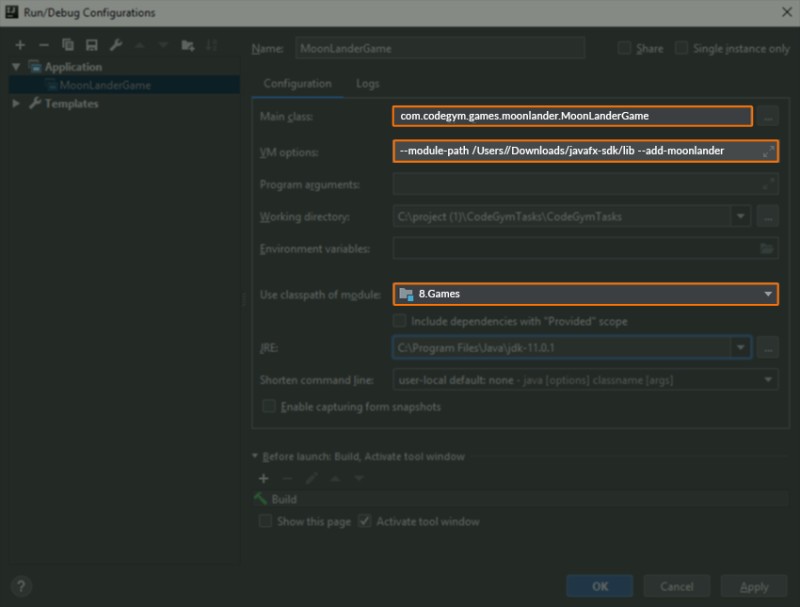Copy the selected run configuration

point(68,45)
